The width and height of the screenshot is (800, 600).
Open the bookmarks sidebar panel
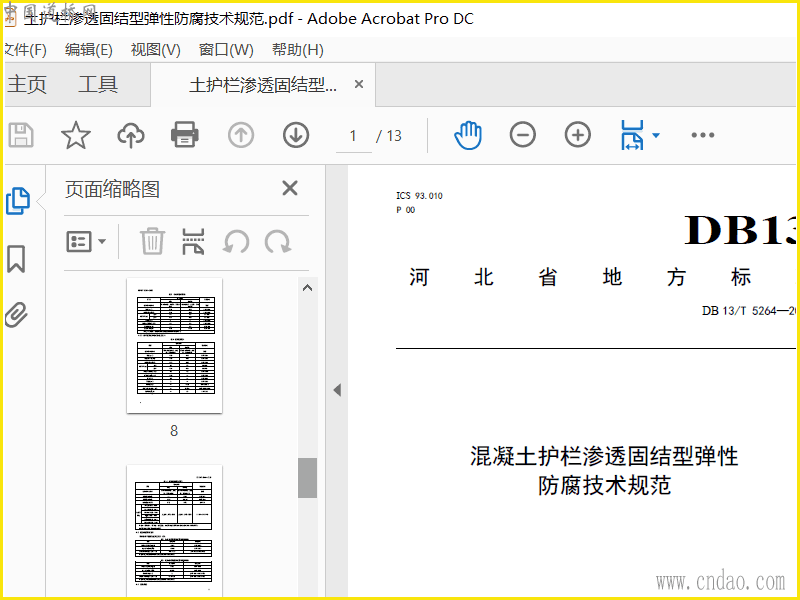(x=16, y=259)
